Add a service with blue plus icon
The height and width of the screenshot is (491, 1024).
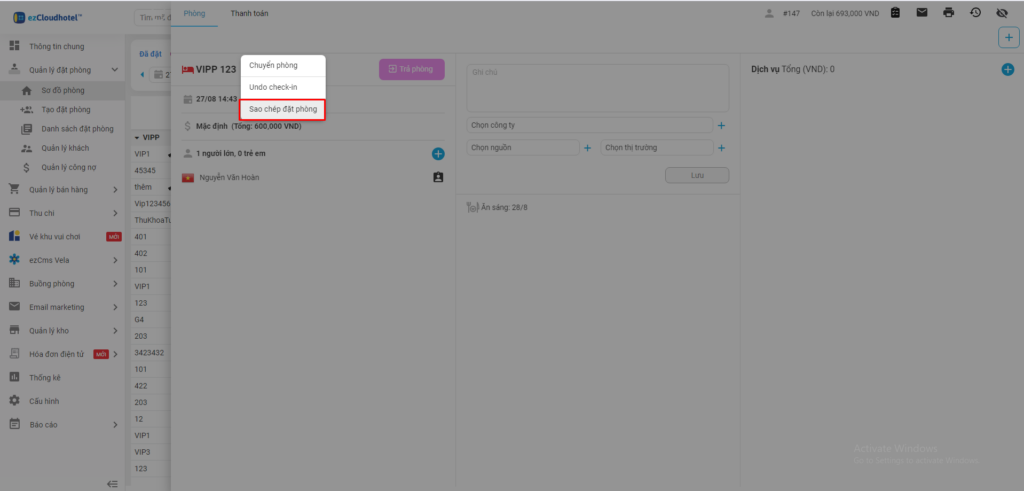[x=1008, y=69]
